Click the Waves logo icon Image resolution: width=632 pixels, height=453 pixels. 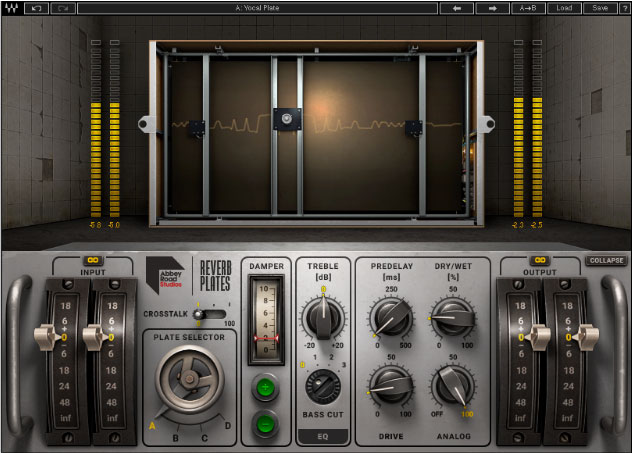click(12, 8)
